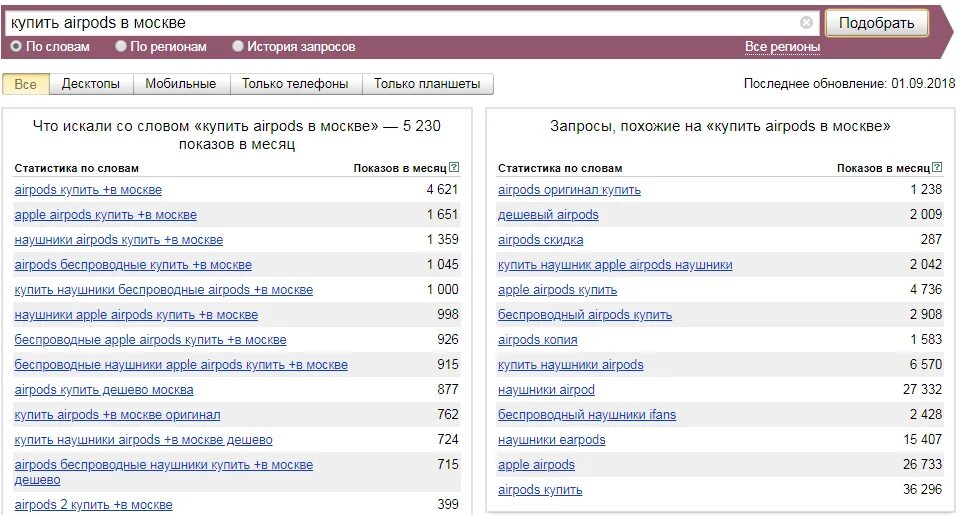Image resolution: width=960 pixels, height=515 pixels.
Task: Click the impressions value '1 000'
Action: [442, 289]
